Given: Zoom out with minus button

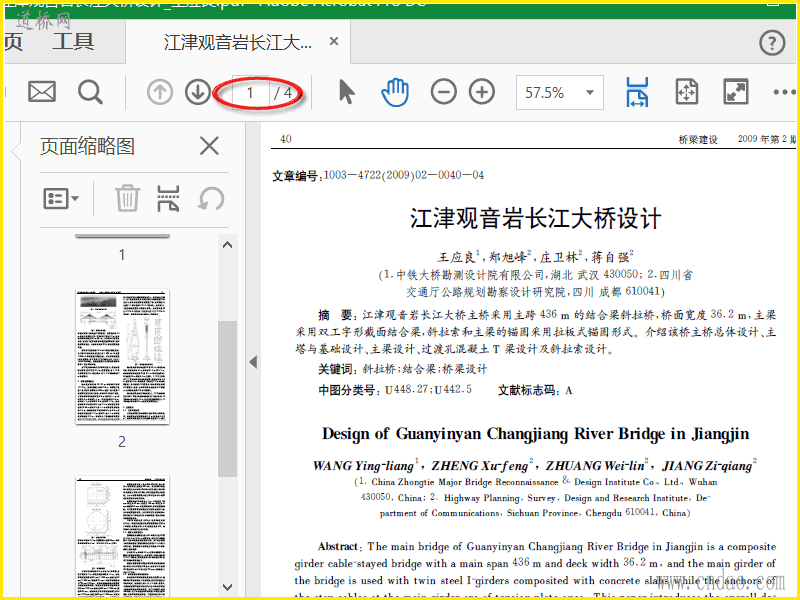Looking at the screenshot, I should [x=443, y=92].
